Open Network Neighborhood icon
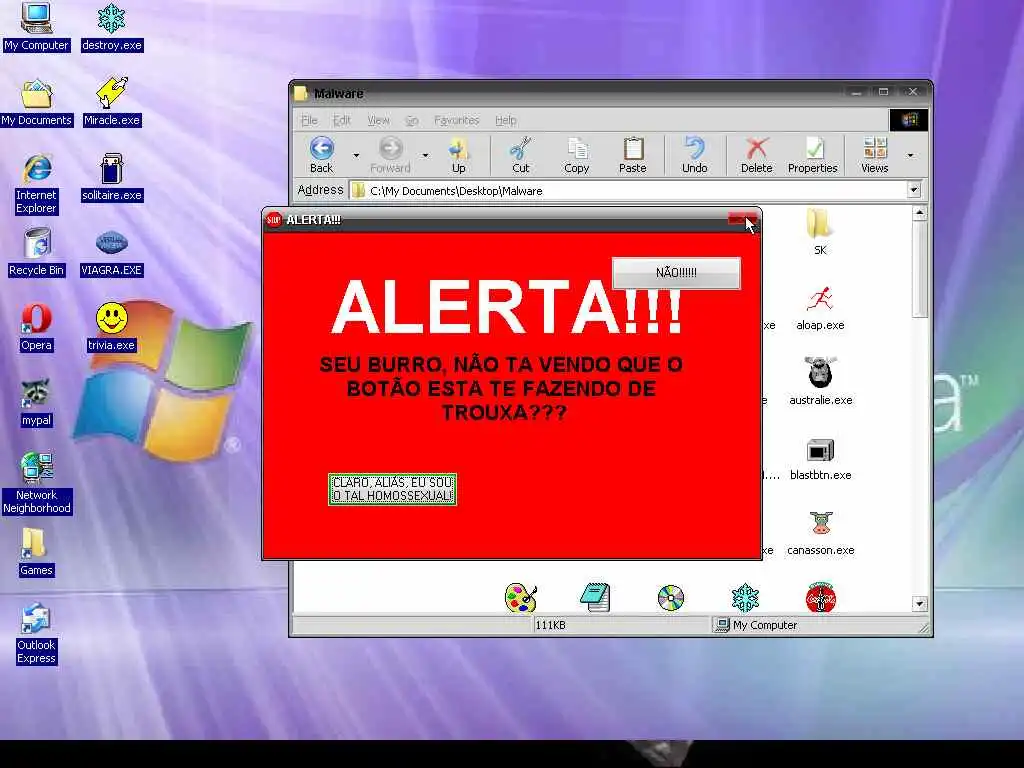The image size is (1024, 768). [37, 483]
